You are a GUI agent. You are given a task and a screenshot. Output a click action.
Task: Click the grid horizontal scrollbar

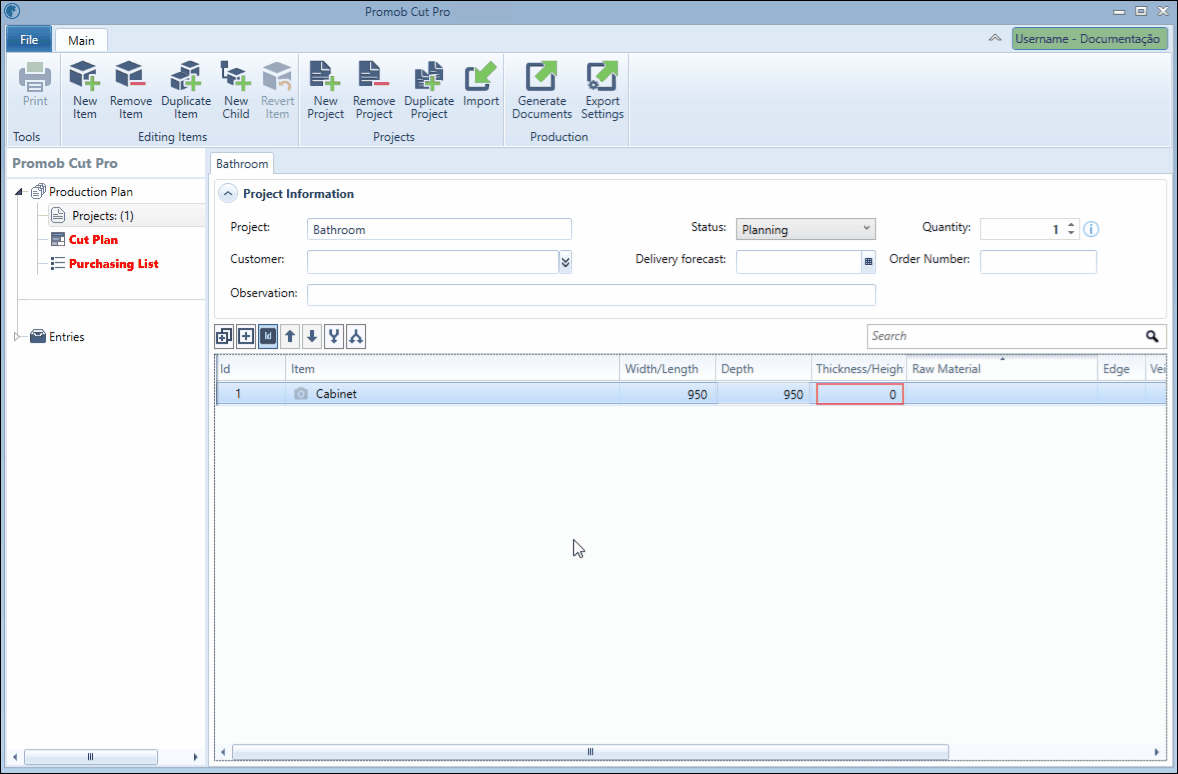[590, 752]
